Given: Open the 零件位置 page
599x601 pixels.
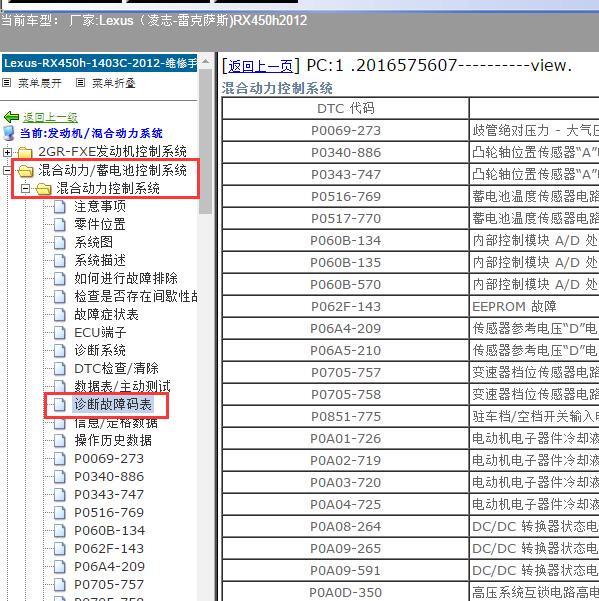Looking at the screenshot, I should (100, 224).
